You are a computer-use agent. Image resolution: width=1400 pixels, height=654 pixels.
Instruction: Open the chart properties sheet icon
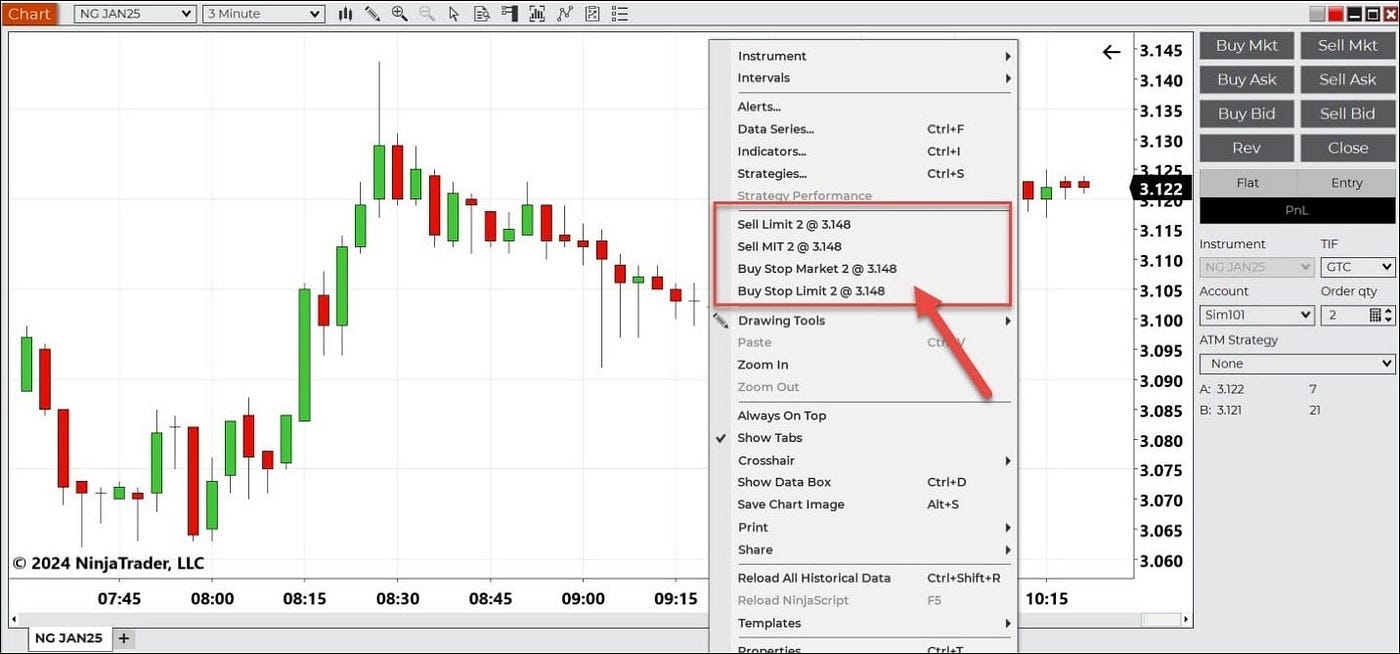tap(592, 14)
